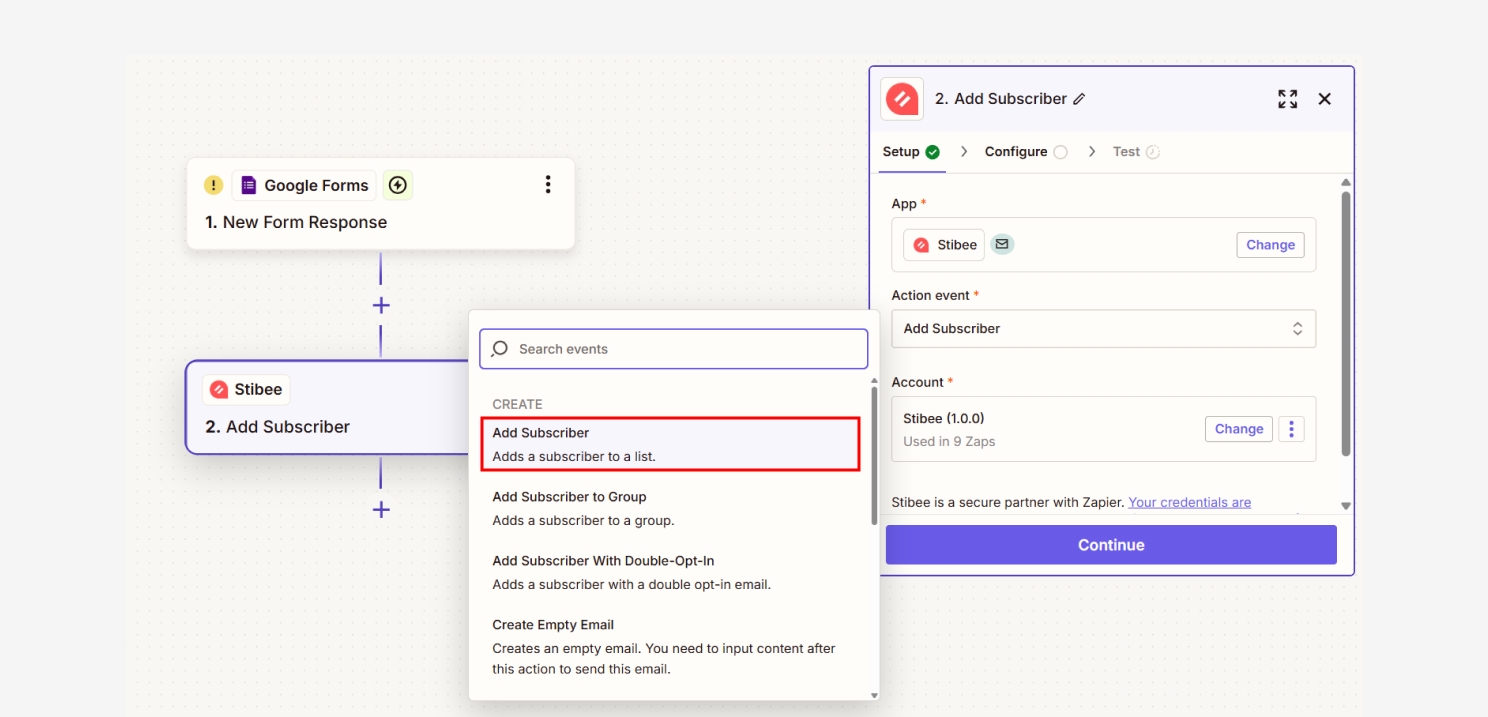Open the Action event dropdown

pos(1103,329)
